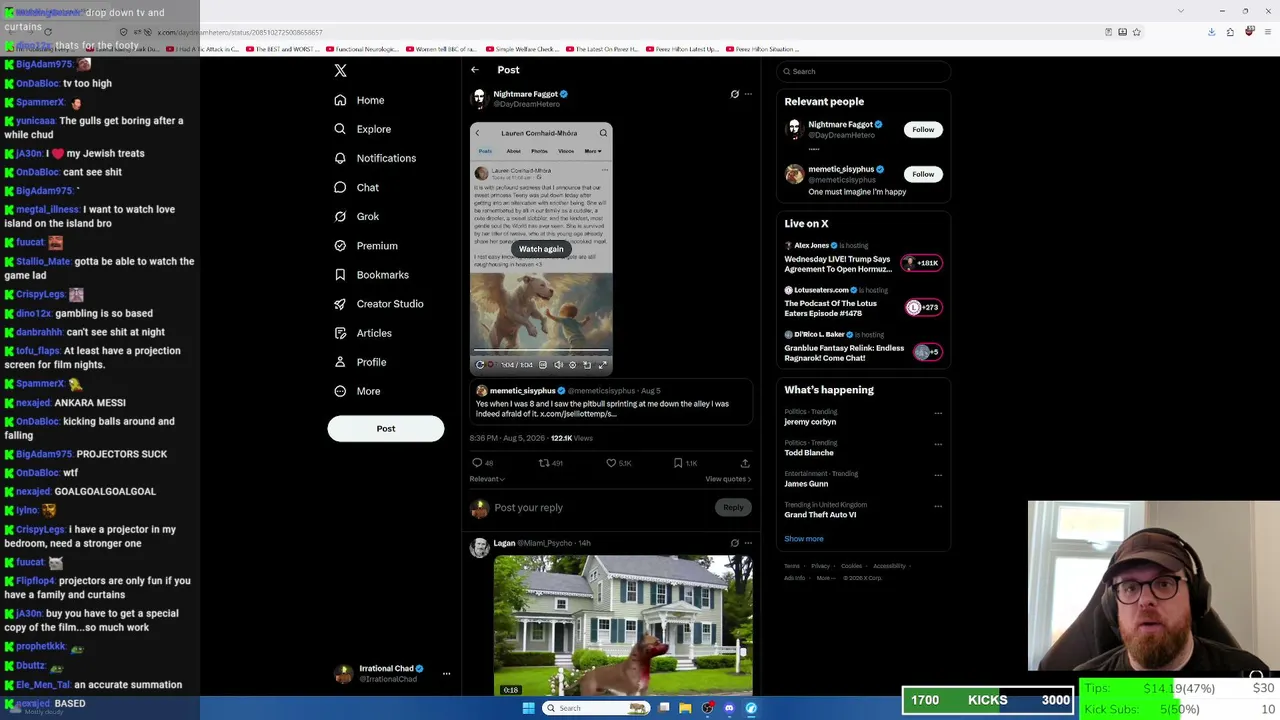
Task: Click the Bookmarks sidebar icon
Action: 340,274
